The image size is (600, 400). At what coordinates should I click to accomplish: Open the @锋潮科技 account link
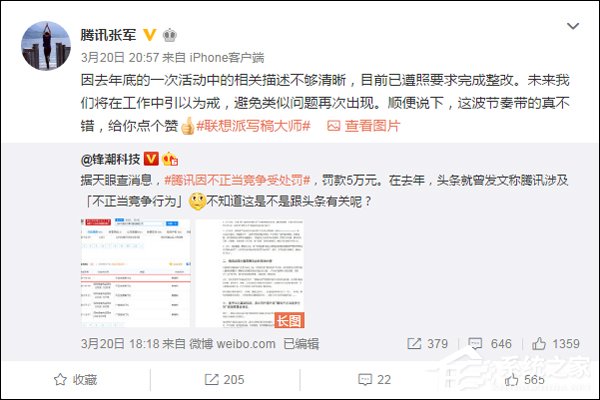tap(110, 159)
